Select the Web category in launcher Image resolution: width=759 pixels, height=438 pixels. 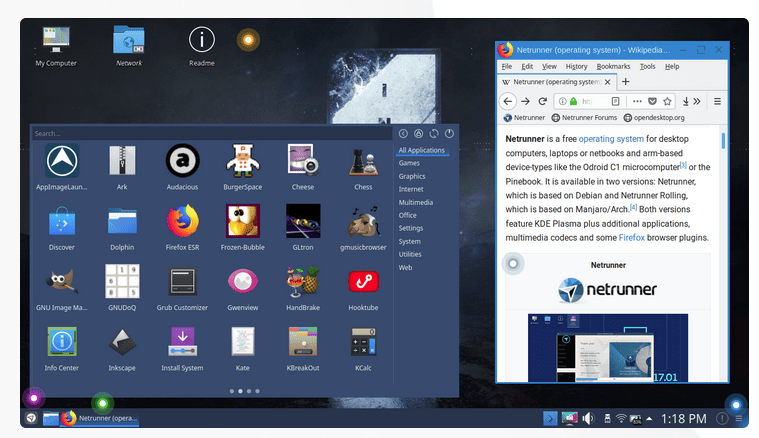(x=406, y=267)
